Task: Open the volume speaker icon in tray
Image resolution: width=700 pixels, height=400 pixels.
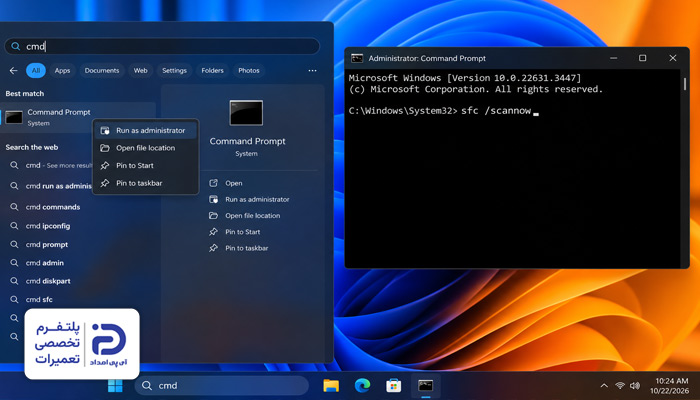Action: [x=634, y=386]
